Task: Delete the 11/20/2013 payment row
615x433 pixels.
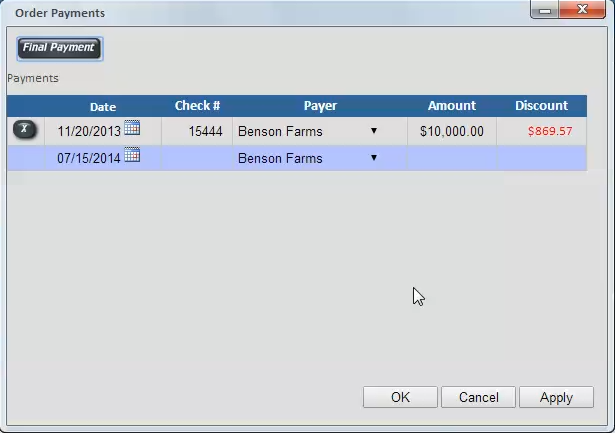Action: point(25,130)
